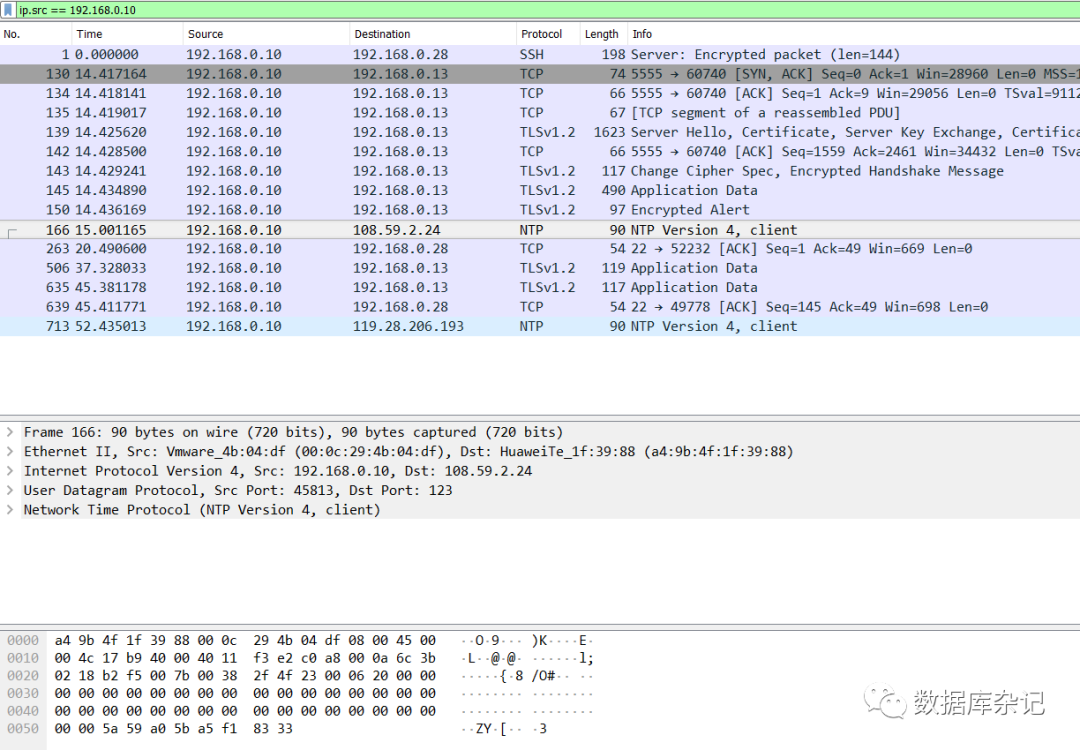Select packet 639 TCP ACK row

(x=540, y=306)
